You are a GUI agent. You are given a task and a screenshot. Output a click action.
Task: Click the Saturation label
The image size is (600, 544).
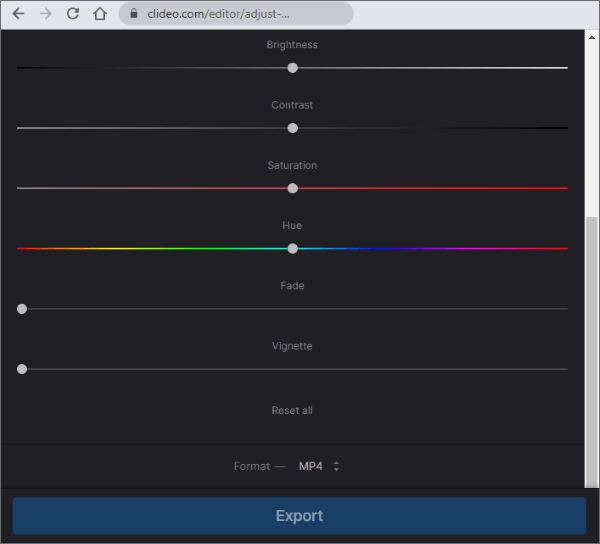click(x=292, y=165)
